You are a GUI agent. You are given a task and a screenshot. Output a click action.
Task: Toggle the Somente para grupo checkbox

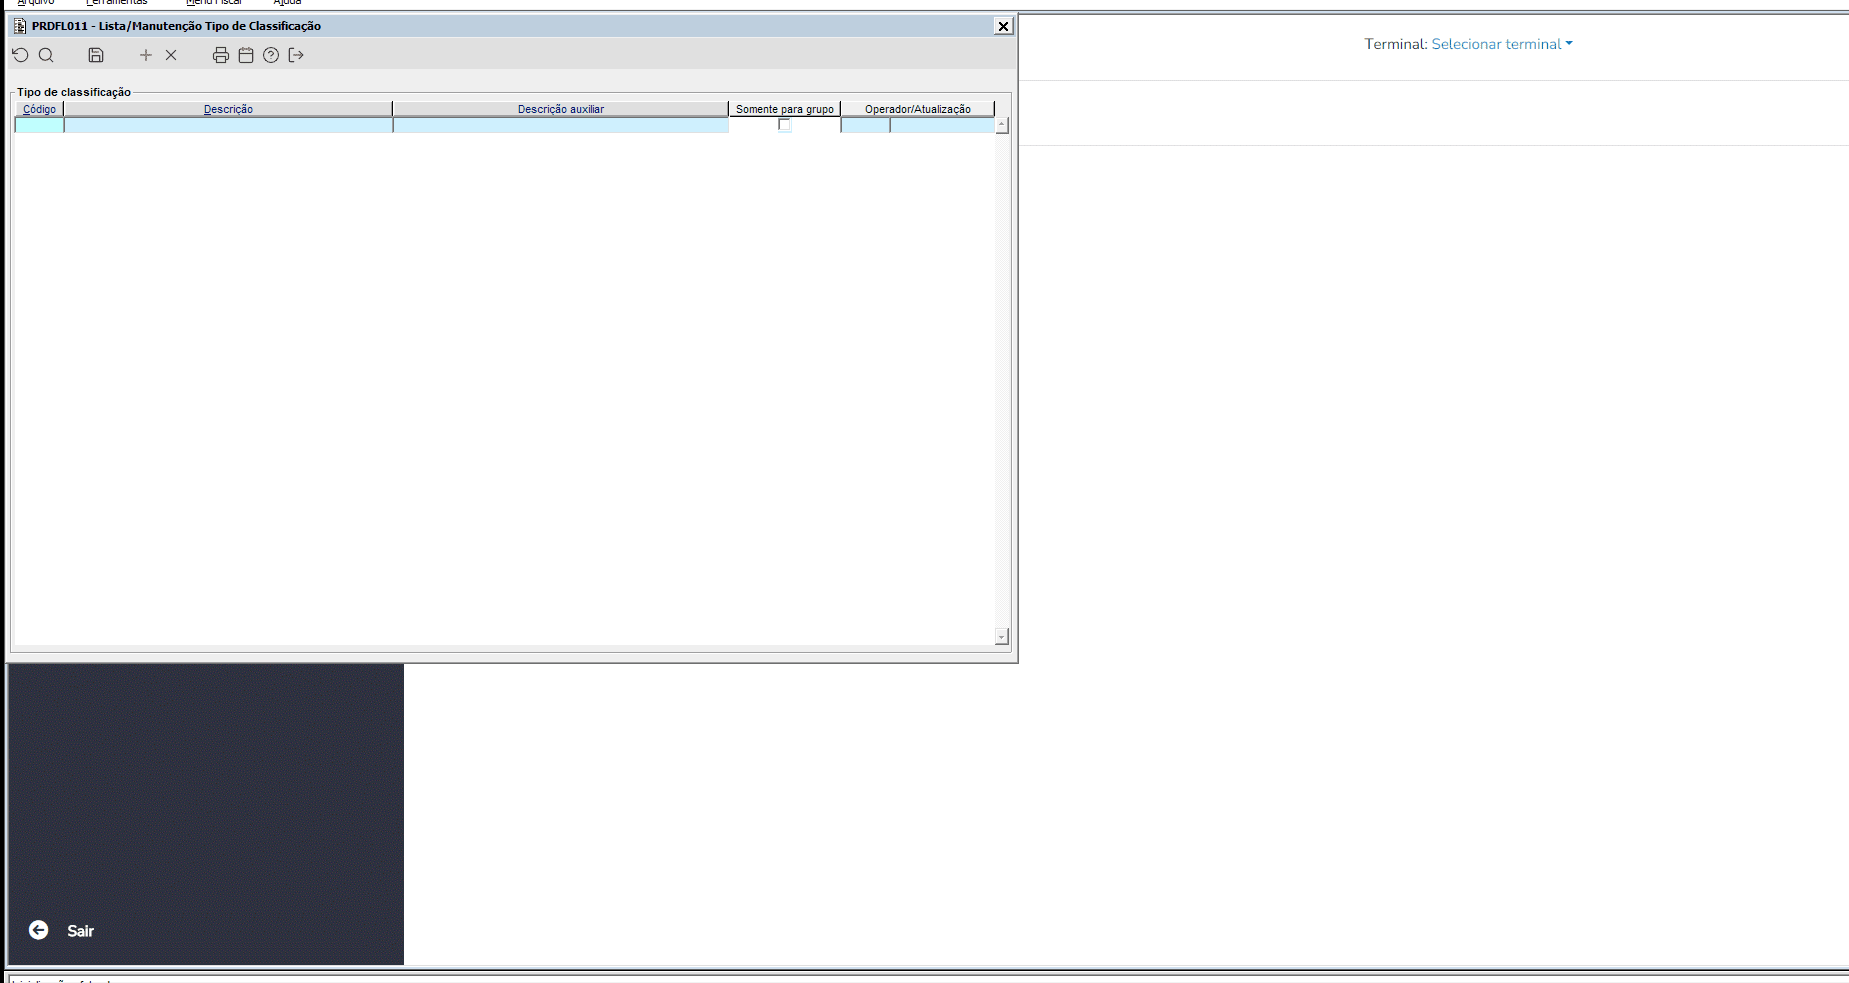pyautogui.click(x=785, y=125)
